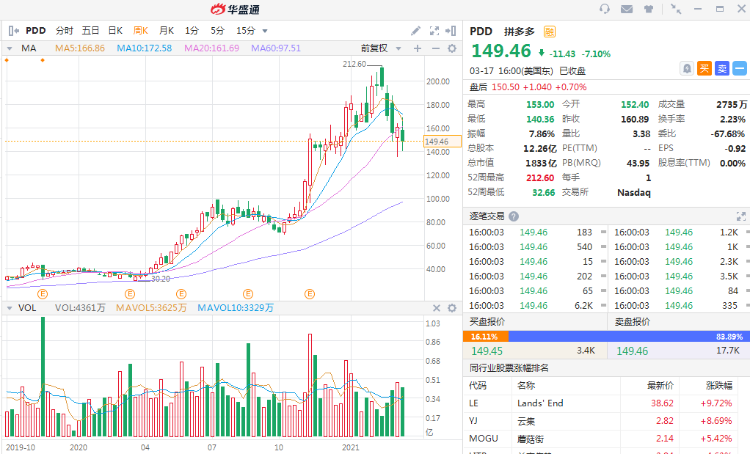750x454 pixels.
Task: Close the VOL indicator panel
Action: click(436, 308)
